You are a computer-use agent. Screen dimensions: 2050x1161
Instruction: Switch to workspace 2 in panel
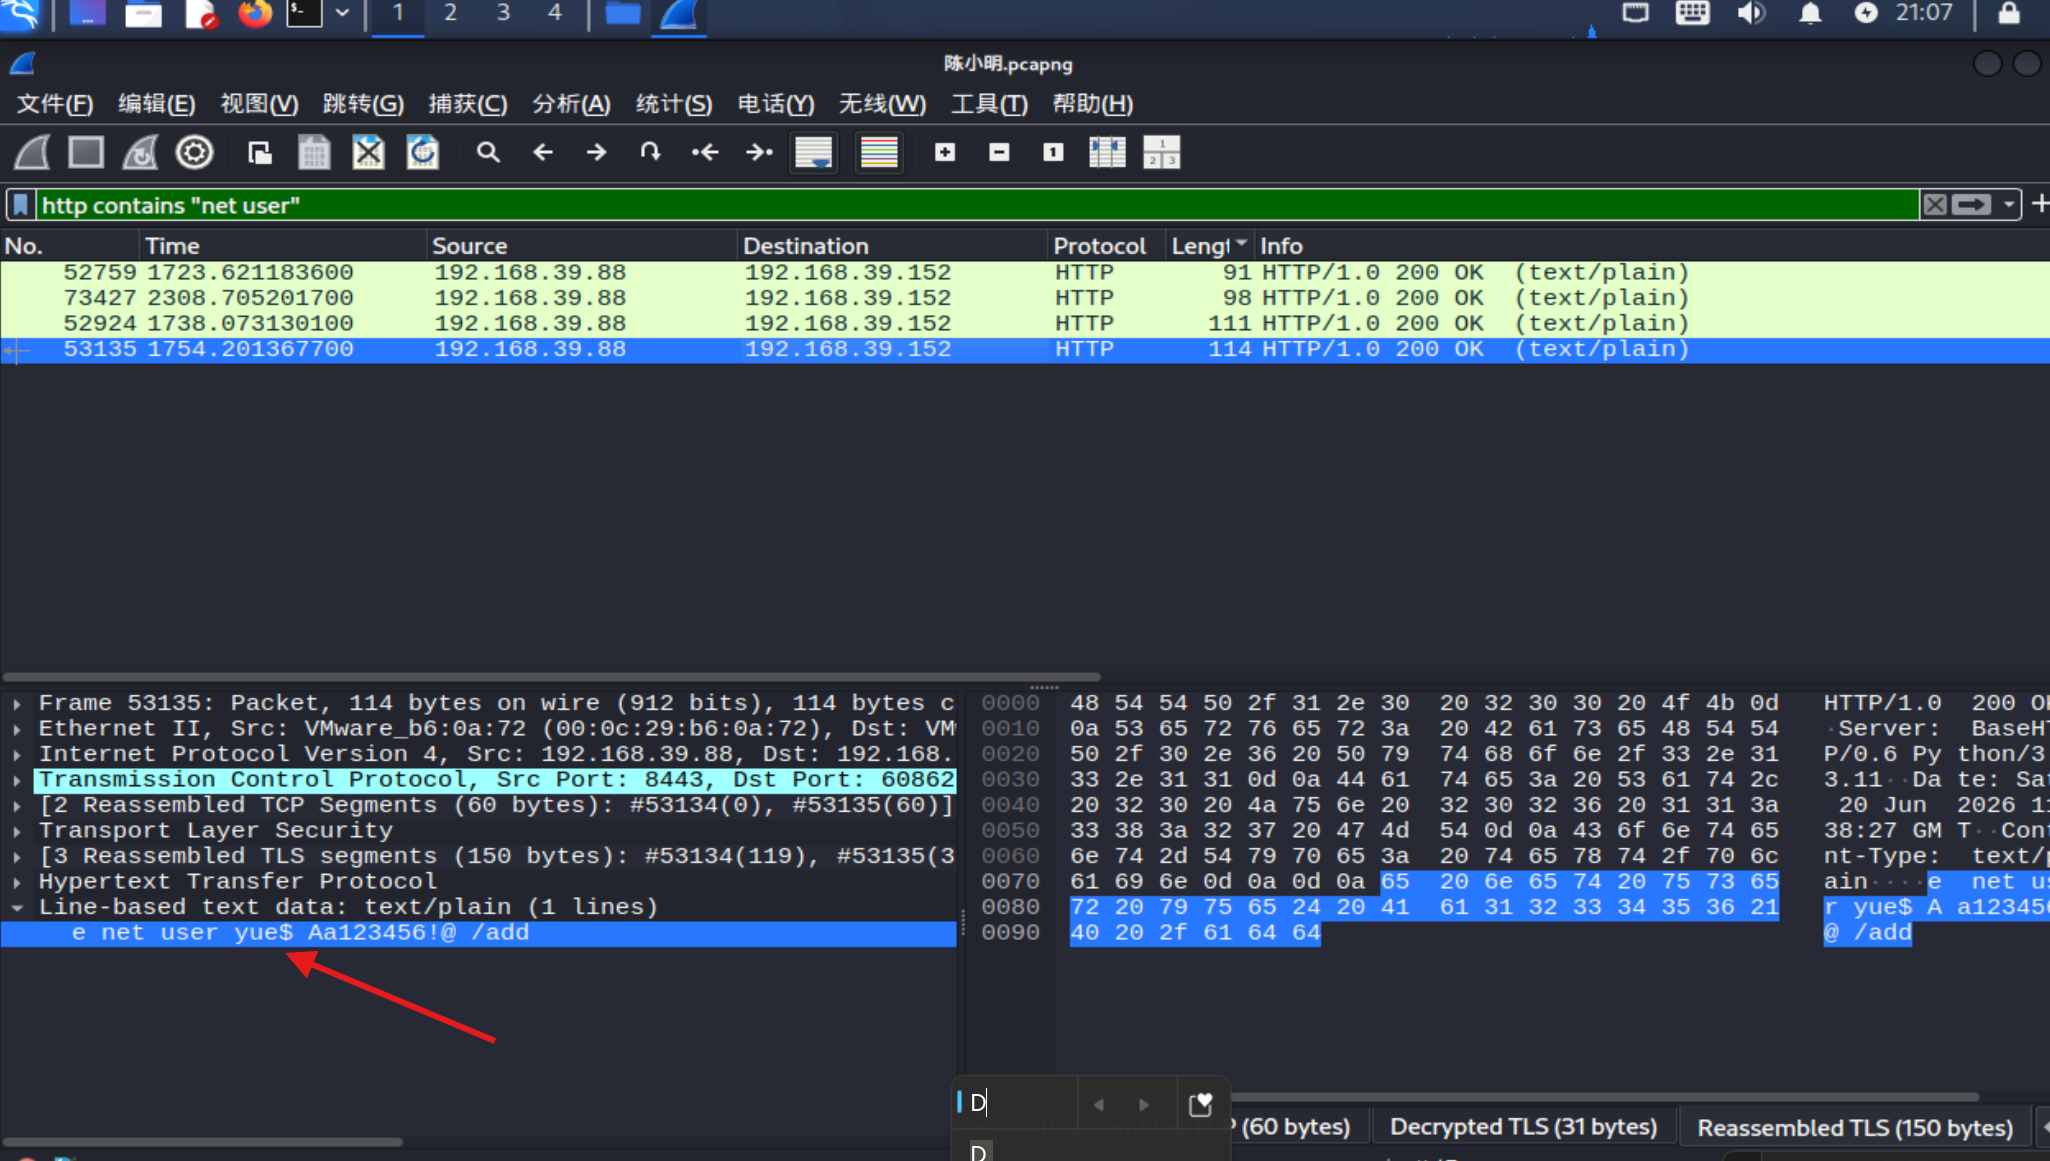tap(450, 14)
